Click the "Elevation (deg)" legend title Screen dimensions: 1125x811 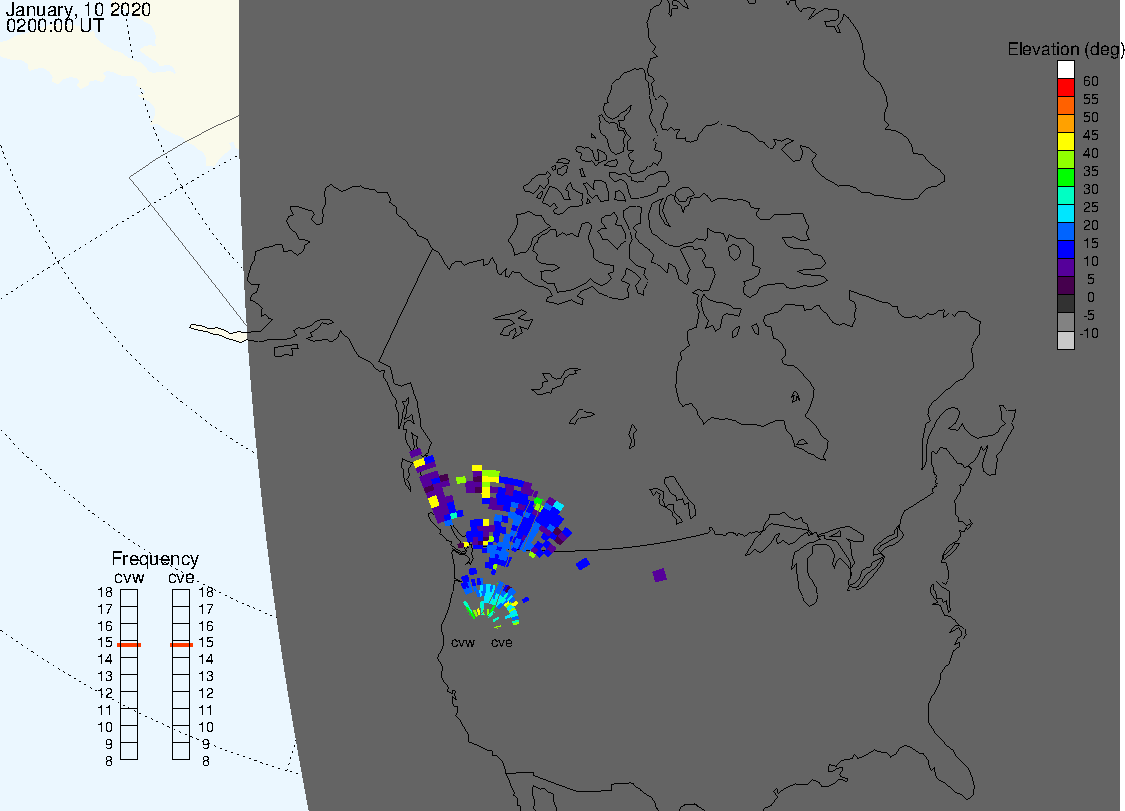coord(1065,49)
